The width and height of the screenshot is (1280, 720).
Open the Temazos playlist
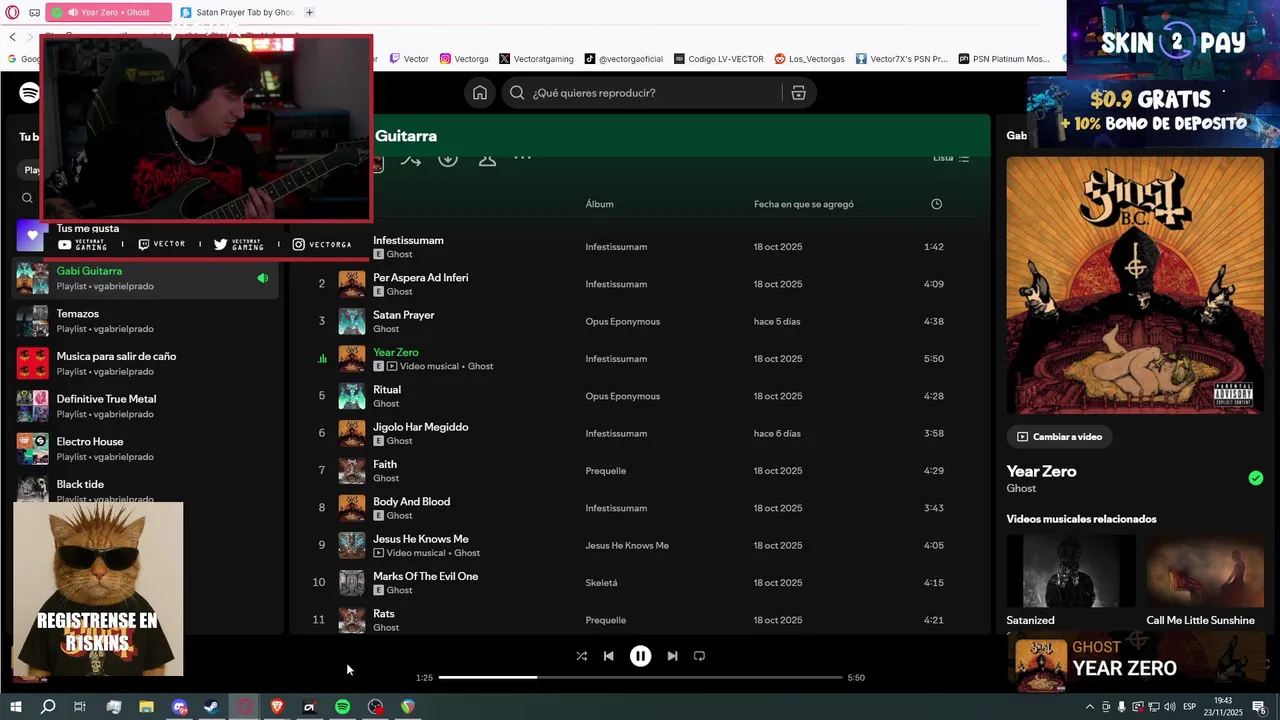pyautogui.click(x=146, y=321)
